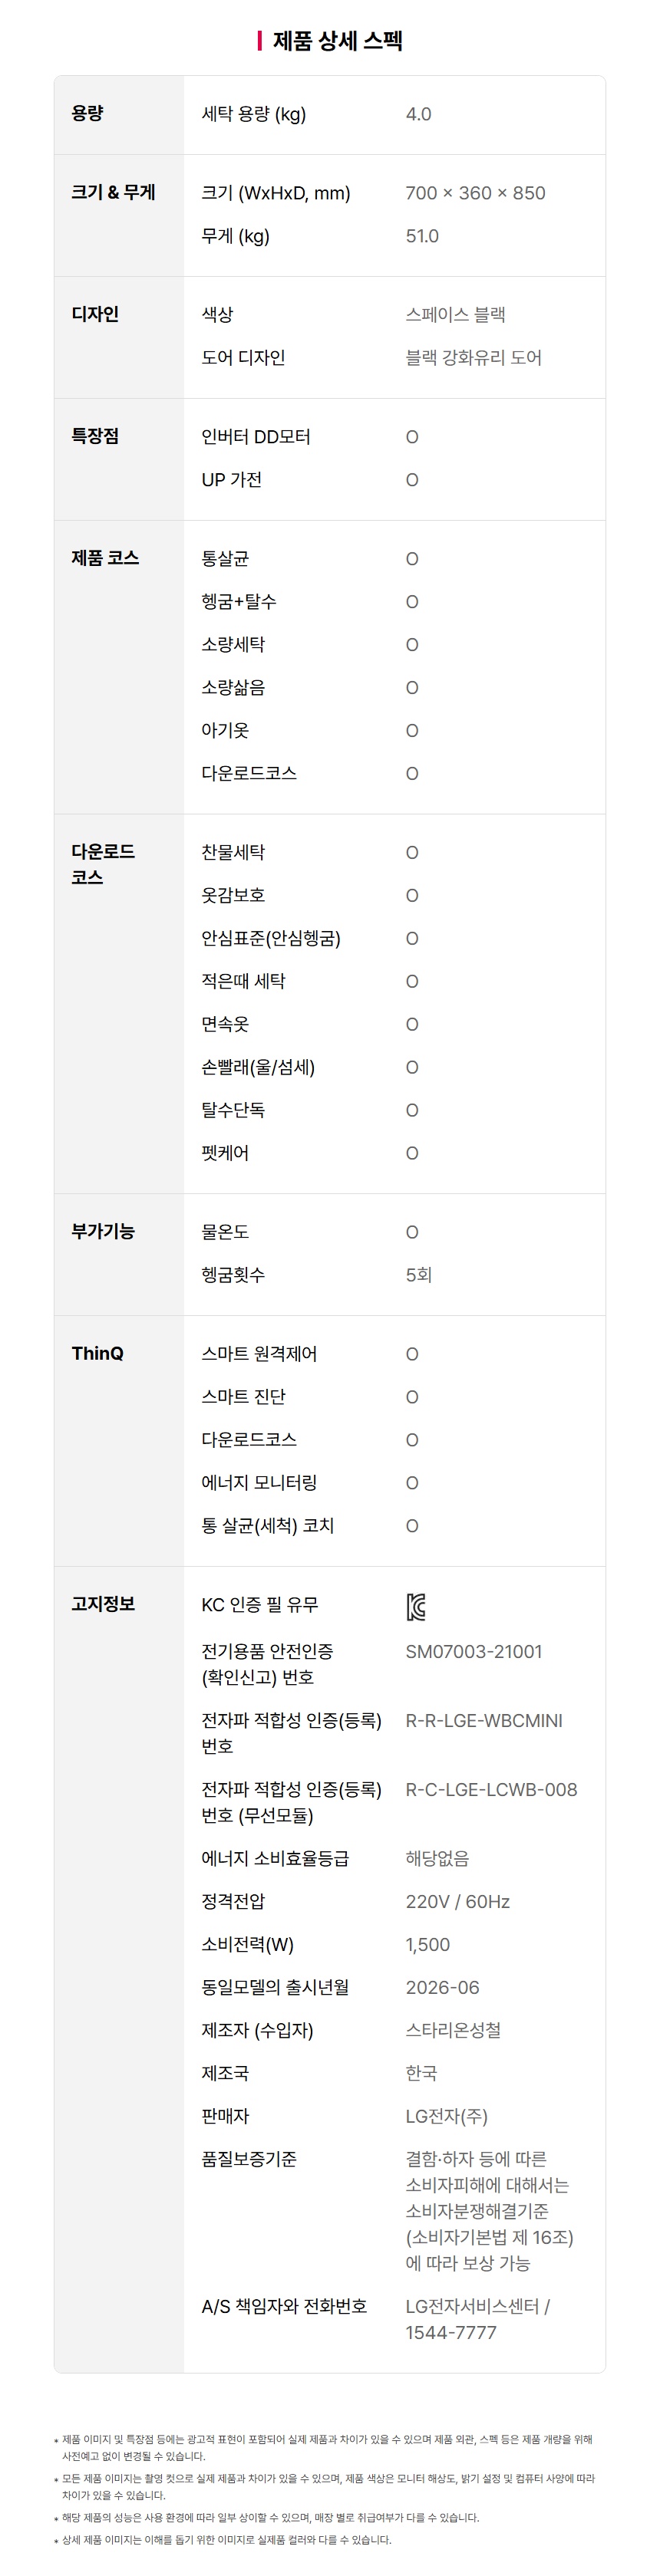Image resolution: width=660 pixels, height=2576 pixels.
Task: Click the 고지정보 category label
Action: pos(102,1604)
